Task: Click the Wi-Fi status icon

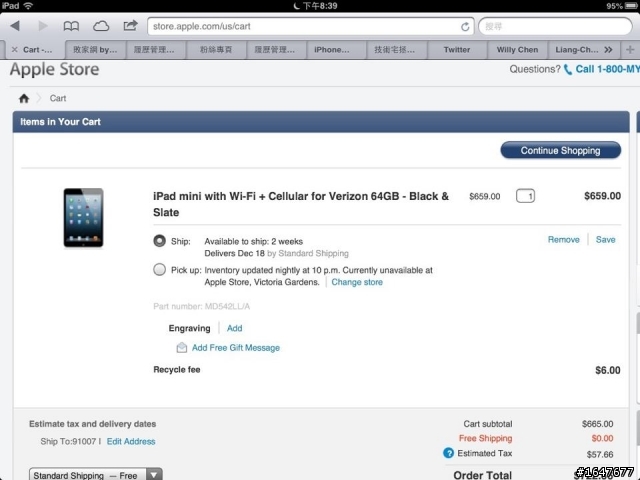Action: 28,6
